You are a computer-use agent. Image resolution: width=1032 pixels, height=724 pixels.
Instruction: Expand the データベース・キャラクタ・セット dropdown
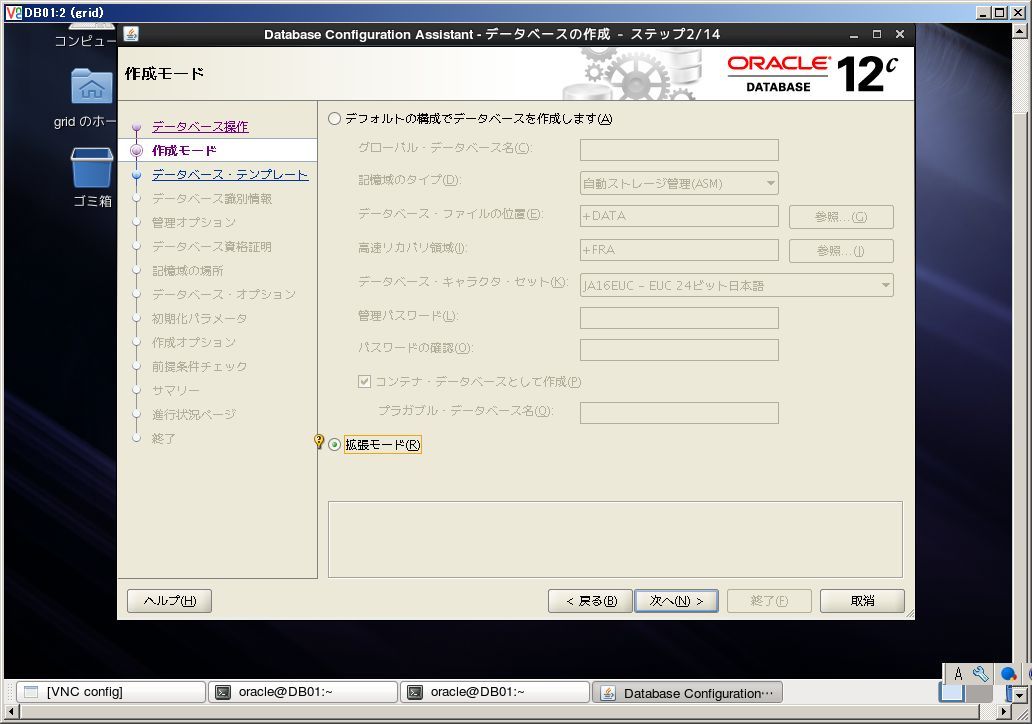tap(736, 285)
